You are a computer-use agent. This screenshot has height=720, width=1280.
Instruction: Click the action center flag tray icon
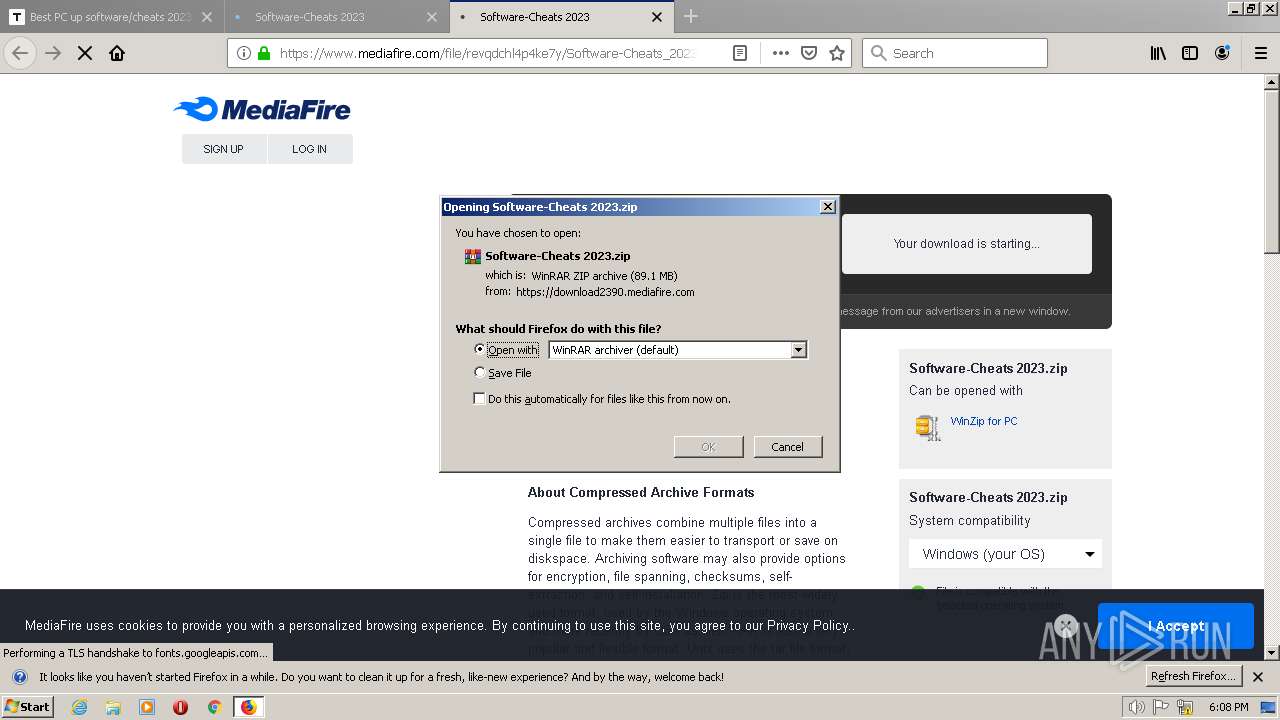coord(1162,707)
